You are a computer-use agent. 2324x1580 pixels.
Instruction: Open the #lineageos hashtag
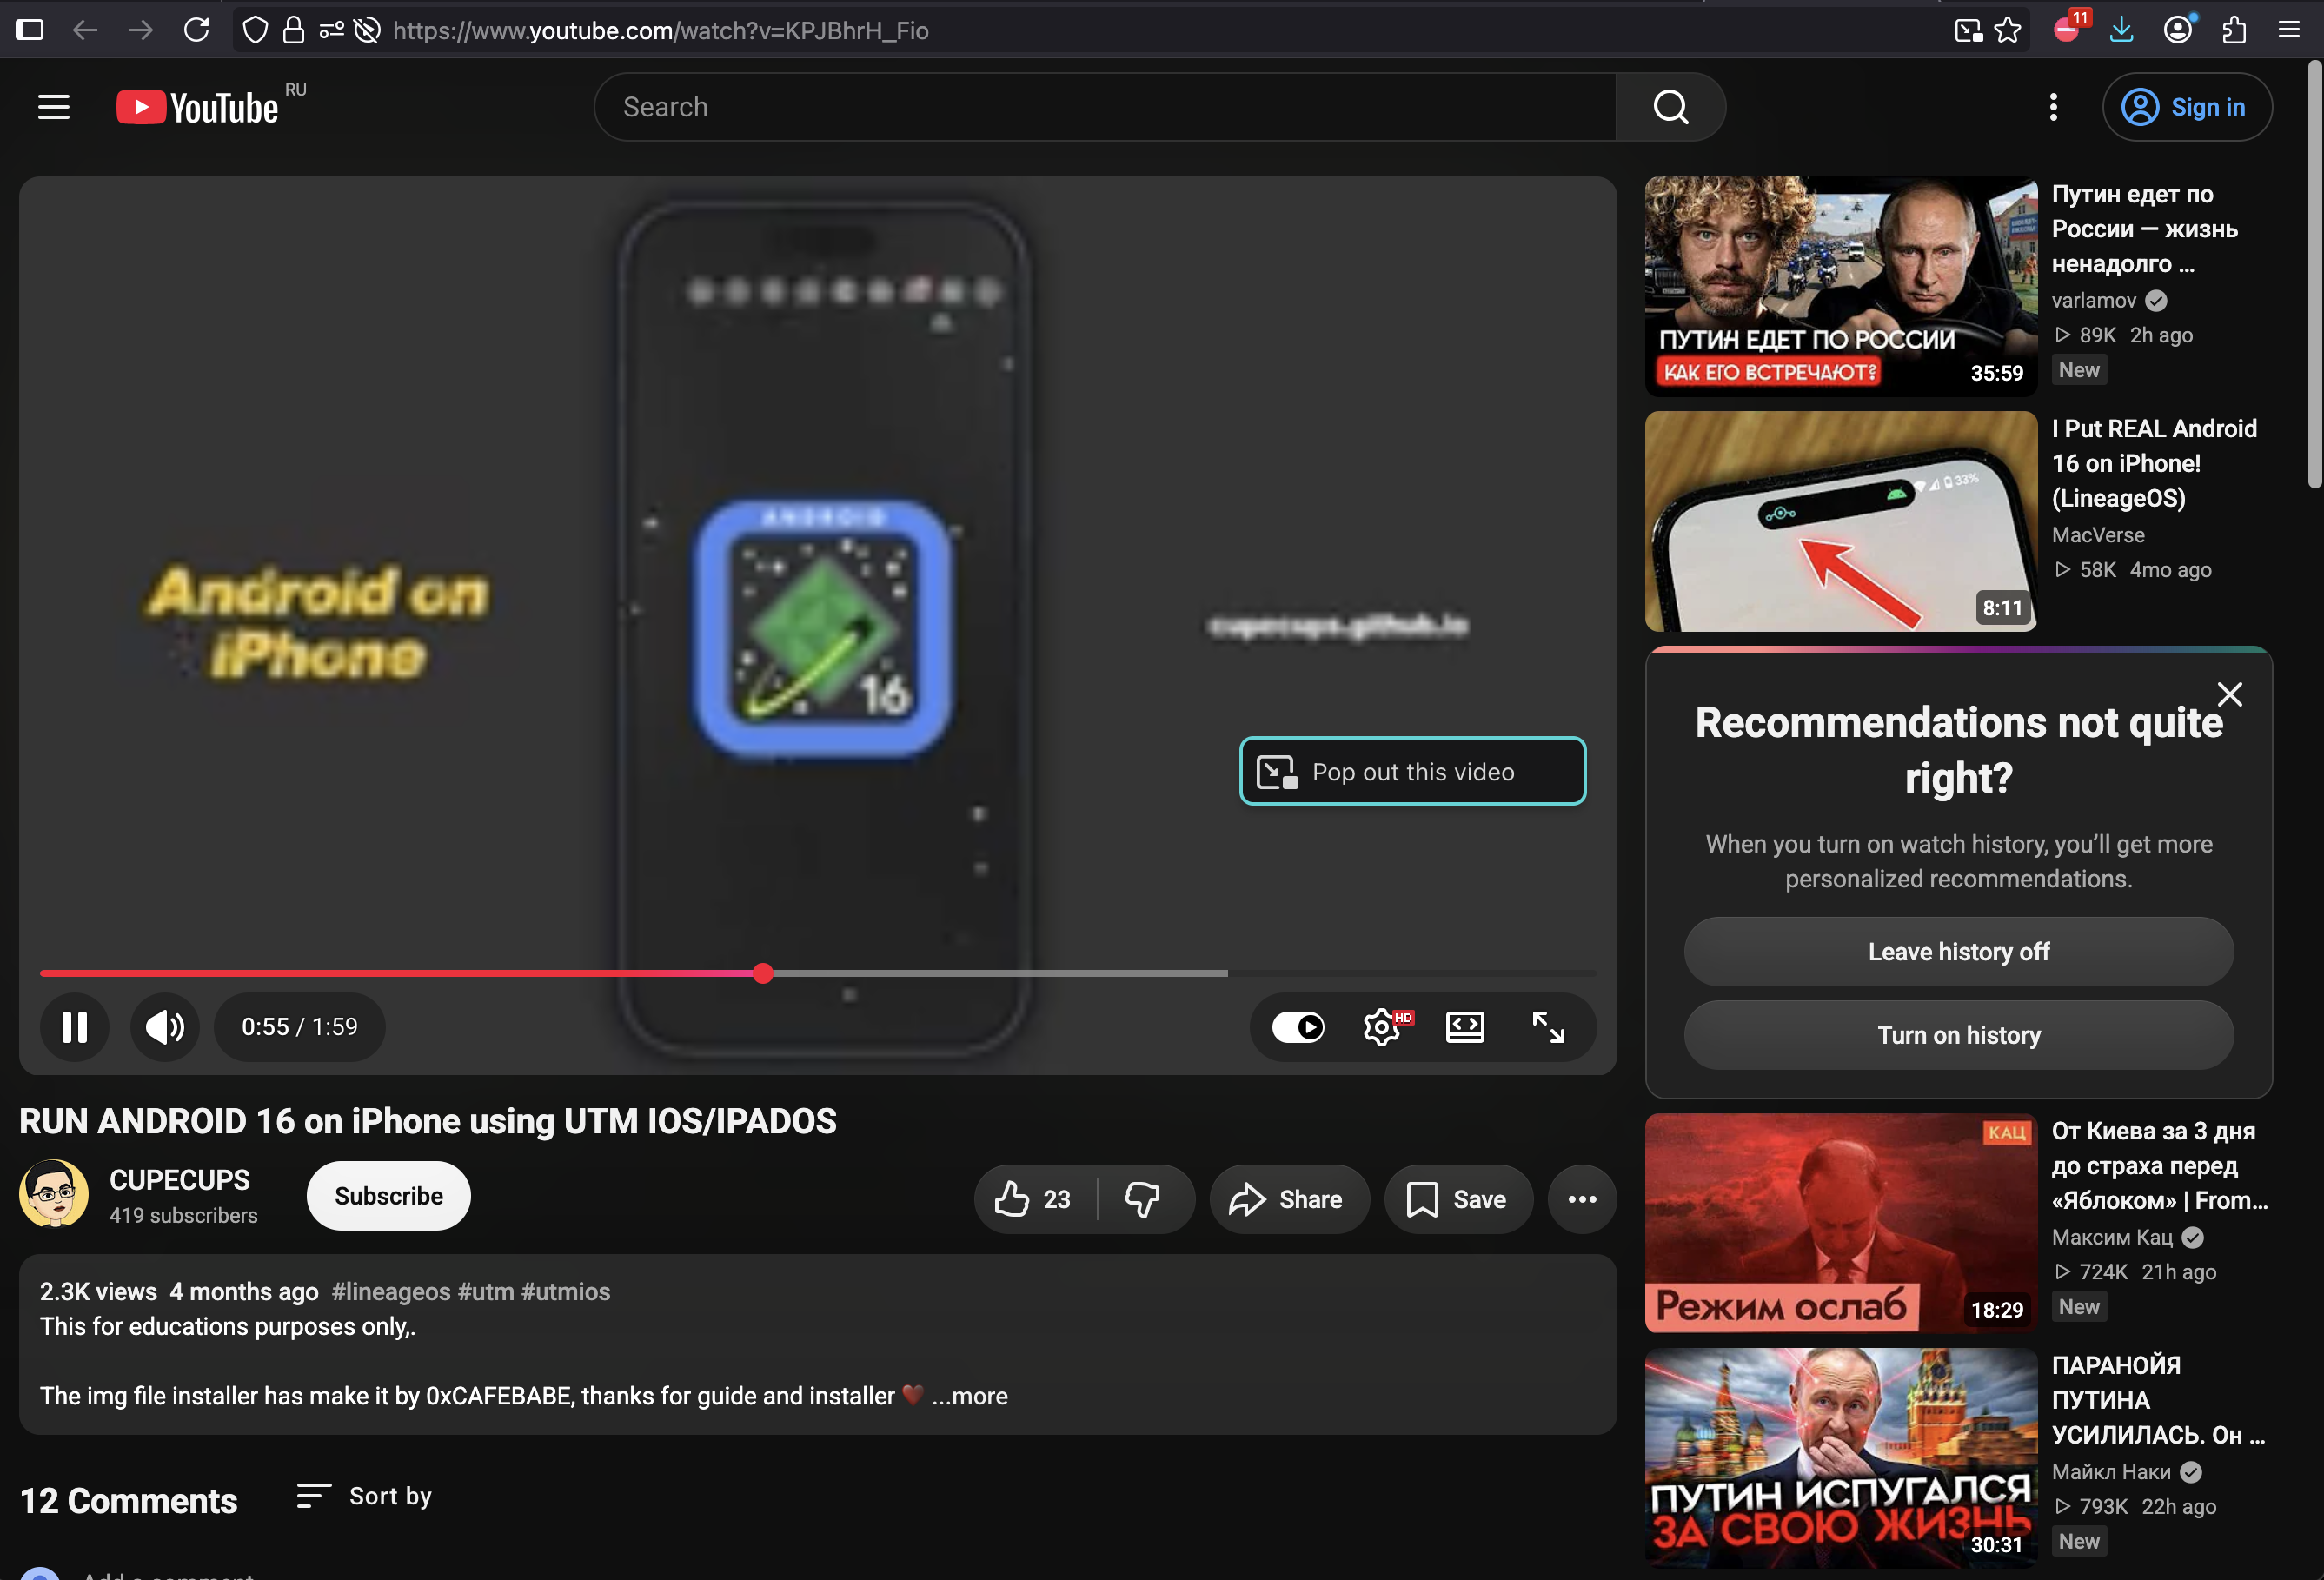(391, 1292)
